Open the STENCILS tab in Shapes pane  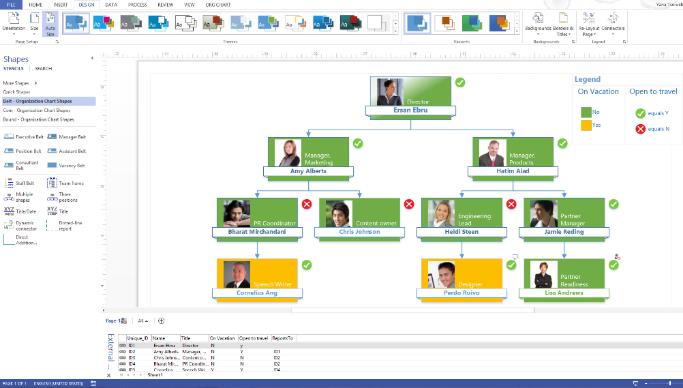(14, 68)
